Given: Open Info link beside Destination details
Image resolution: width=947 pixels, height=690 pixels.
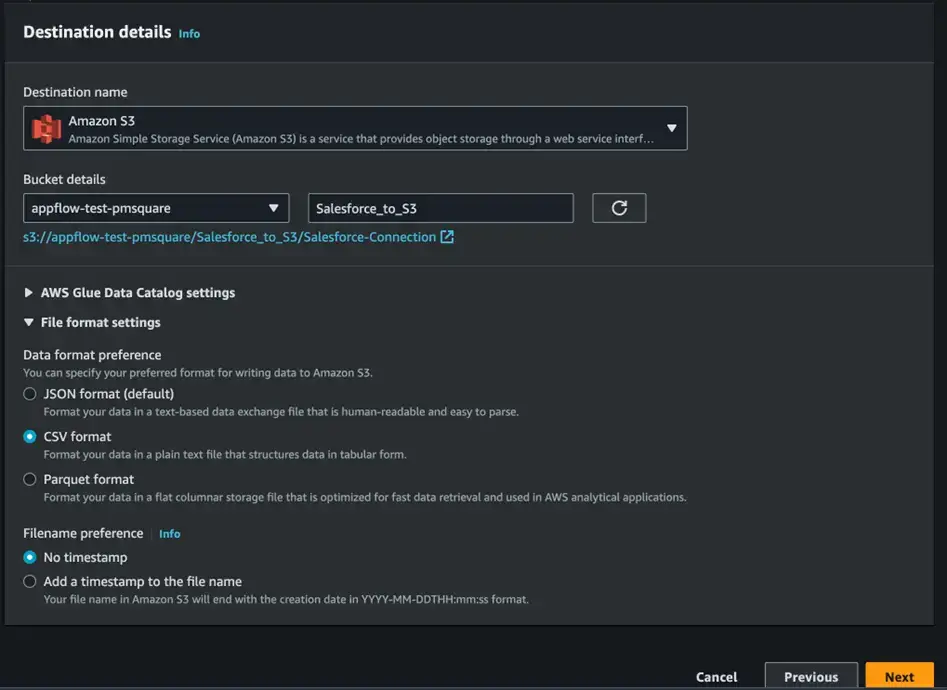Looking at the screenshot, I should 189,34.
